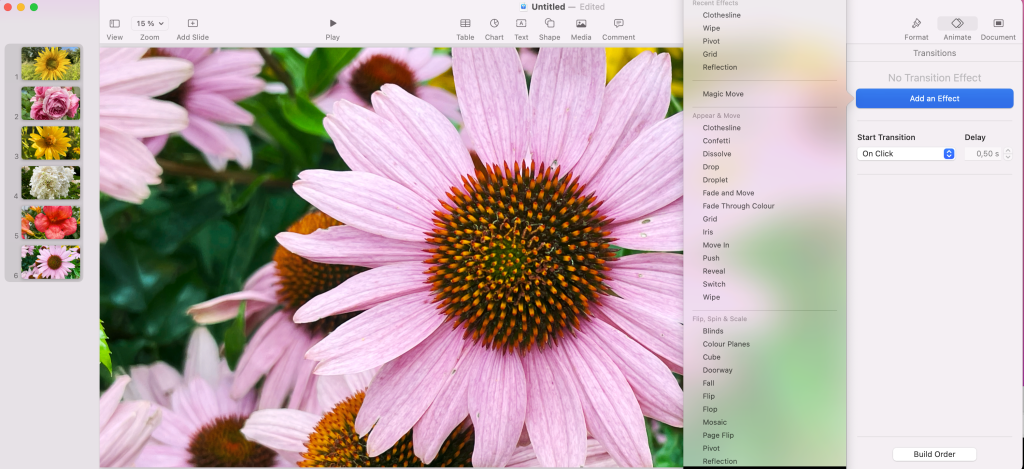This screenshot has width=1024, height=469.
Task: Select the Switch transition
Action: point(714,284)
